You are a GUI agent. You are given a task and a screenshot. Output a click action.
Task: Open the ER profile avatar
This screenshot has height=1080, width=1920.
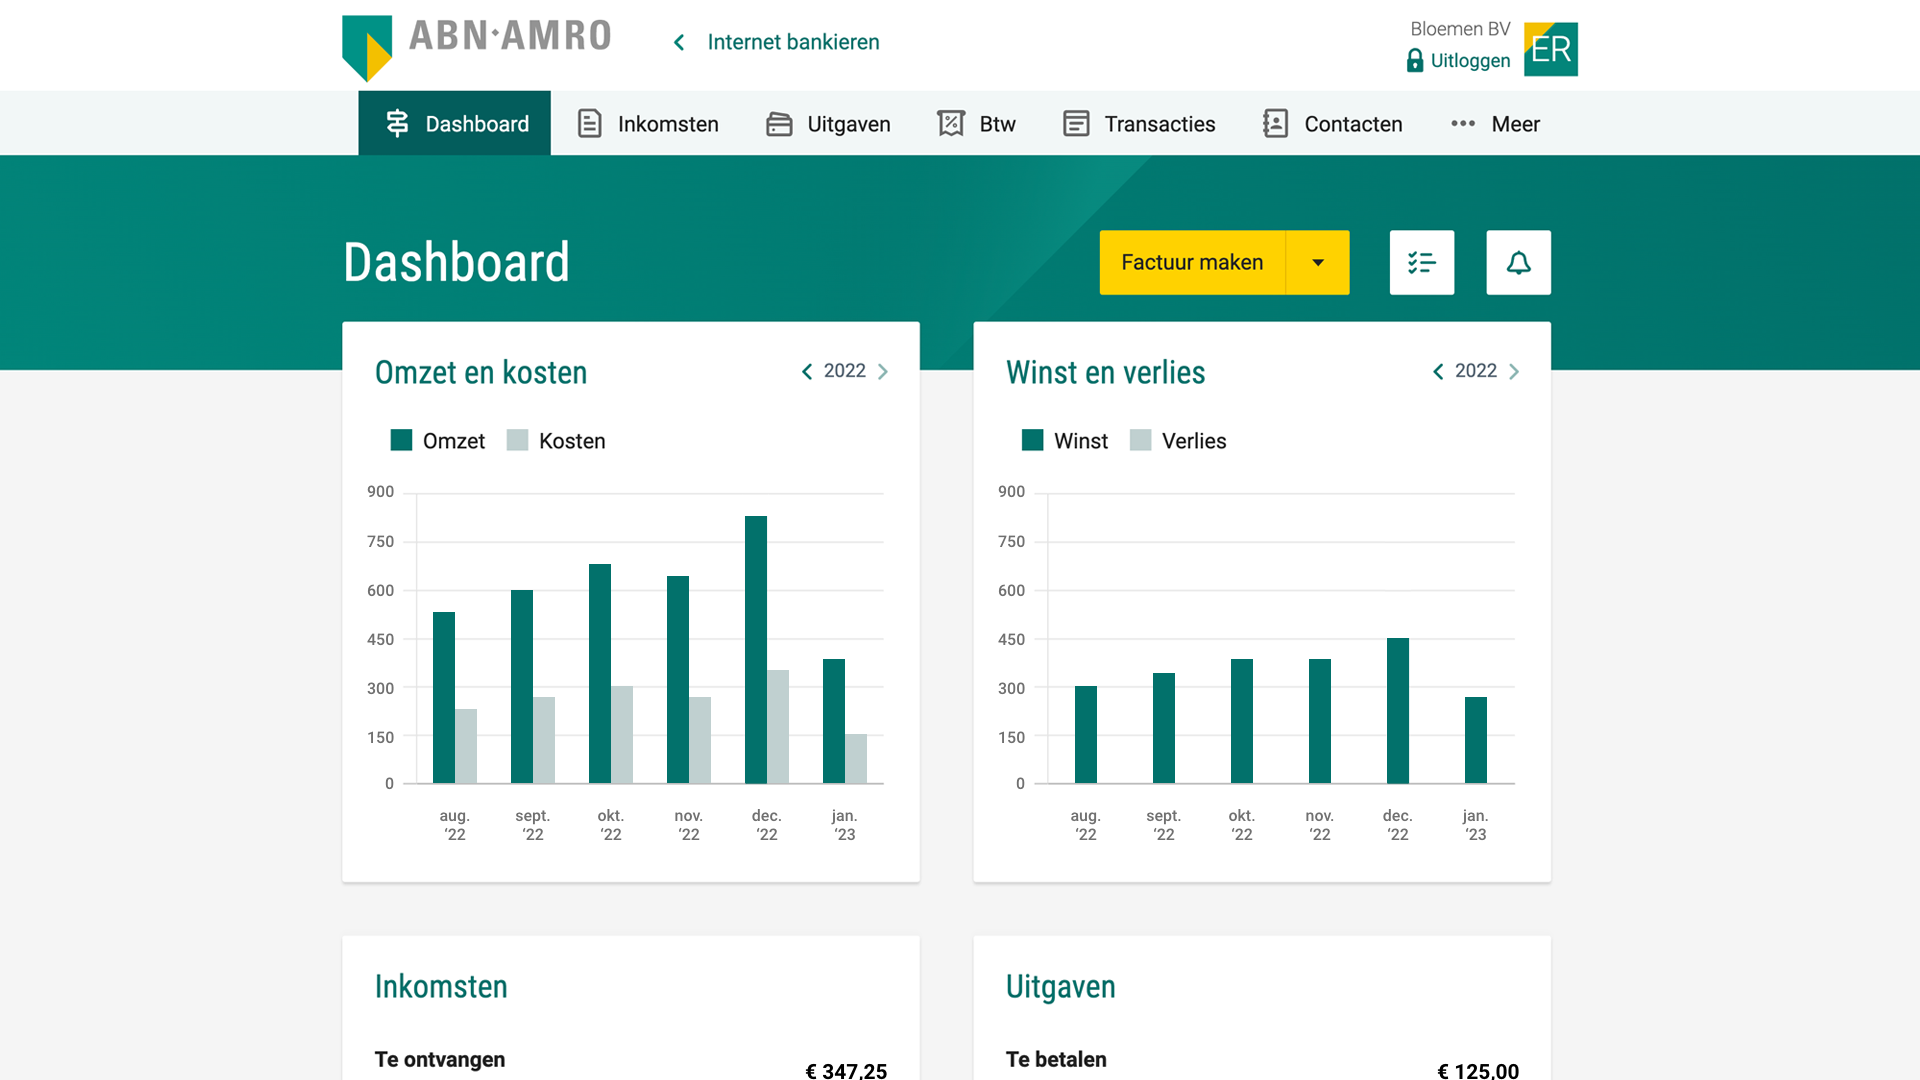[1550, 49]
